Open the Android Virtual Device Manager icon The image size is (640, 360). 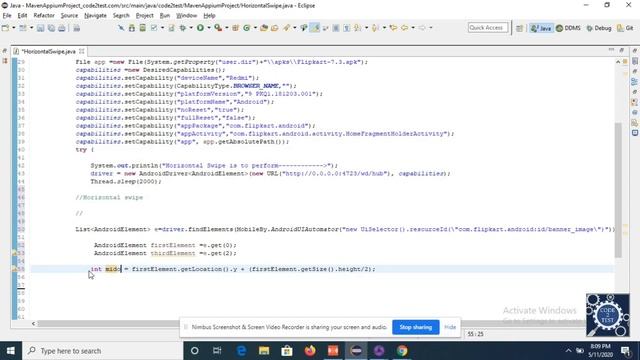point(142,28)
